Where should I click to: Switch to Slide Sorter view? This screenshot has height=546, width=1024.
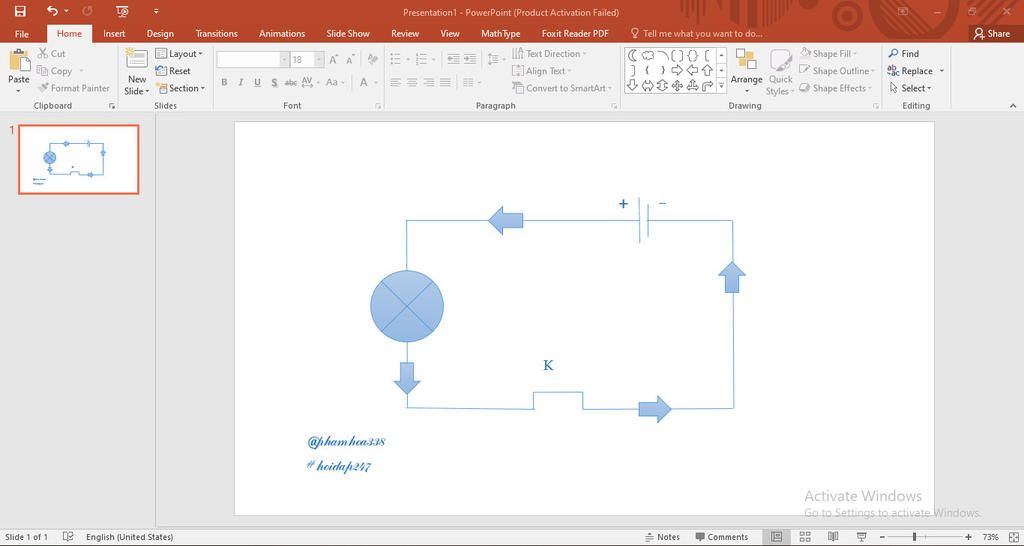[805, 537]
